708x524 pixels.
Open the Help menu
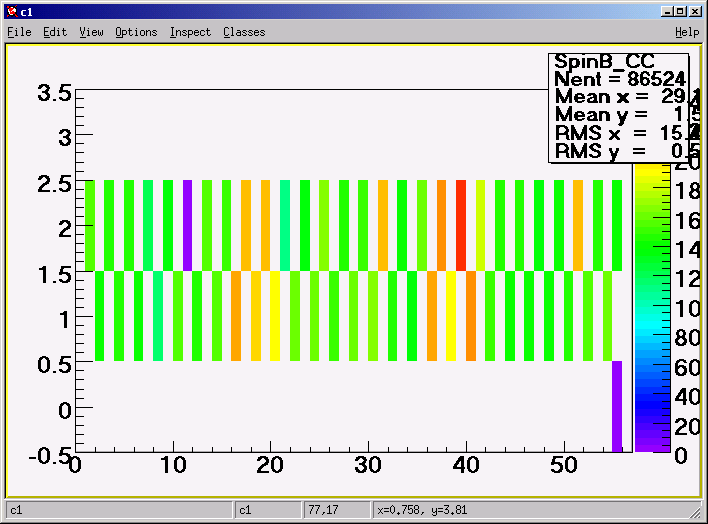[687, 32]
